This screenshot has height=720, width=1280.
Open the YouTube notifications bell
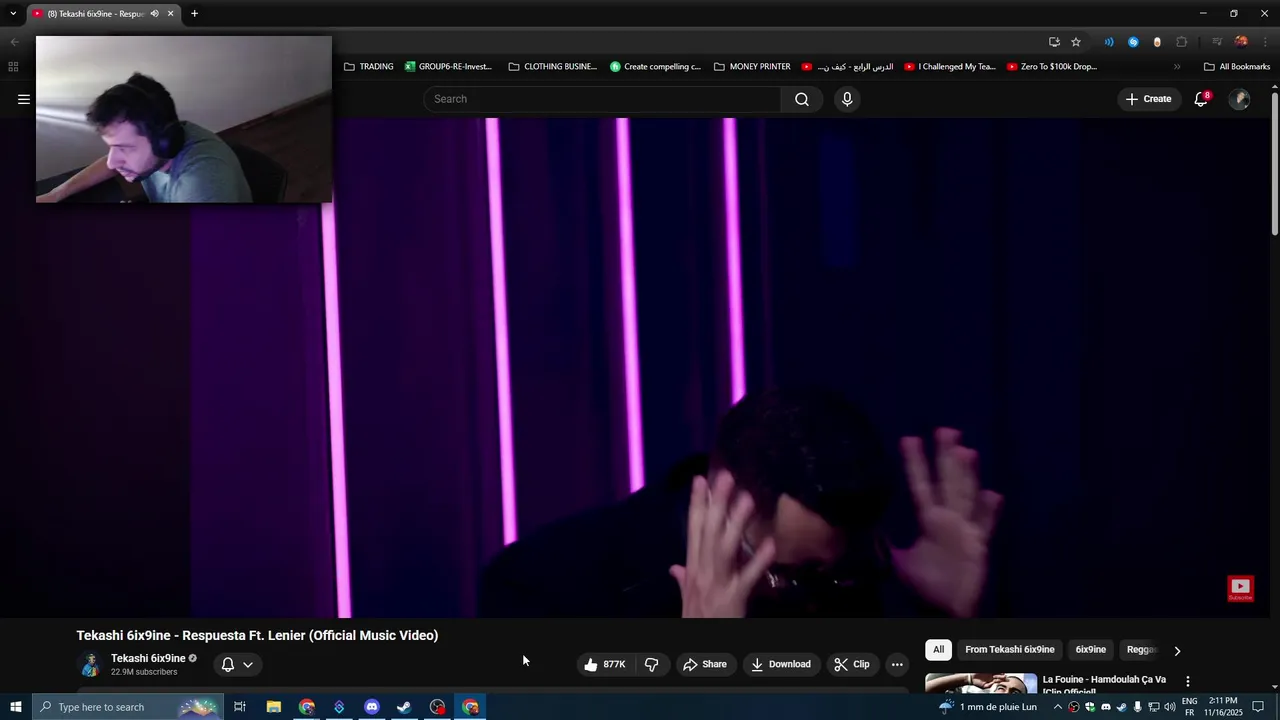click(1201, 99)
